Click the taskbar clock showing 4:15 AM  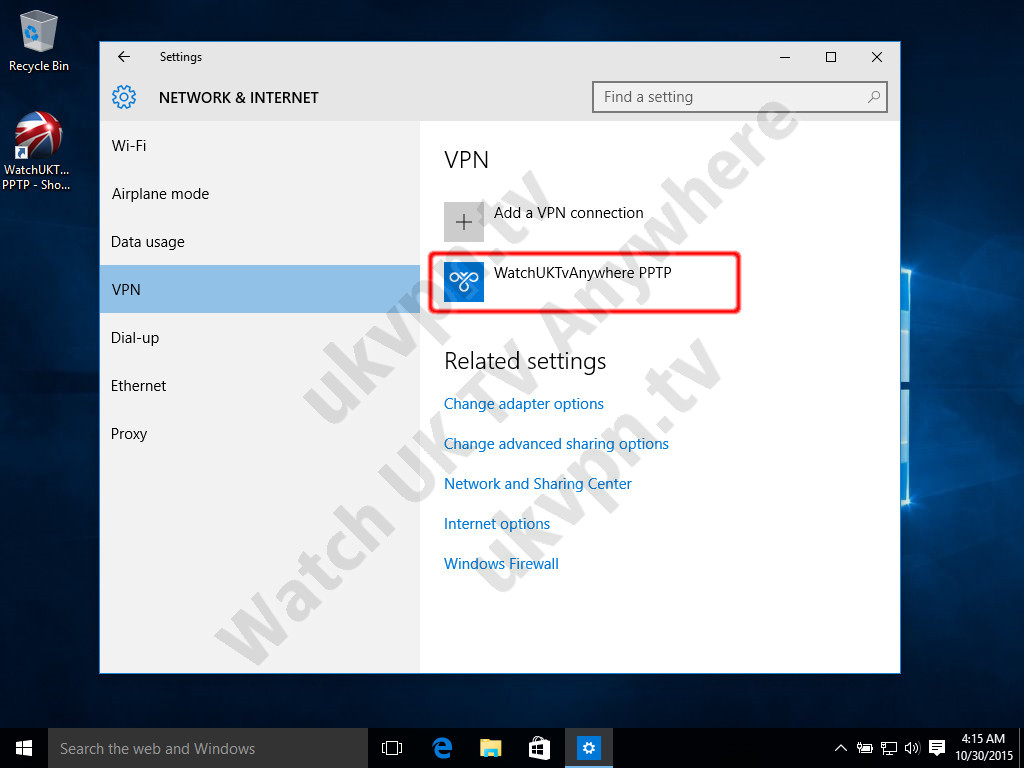[x=984, y=748]
